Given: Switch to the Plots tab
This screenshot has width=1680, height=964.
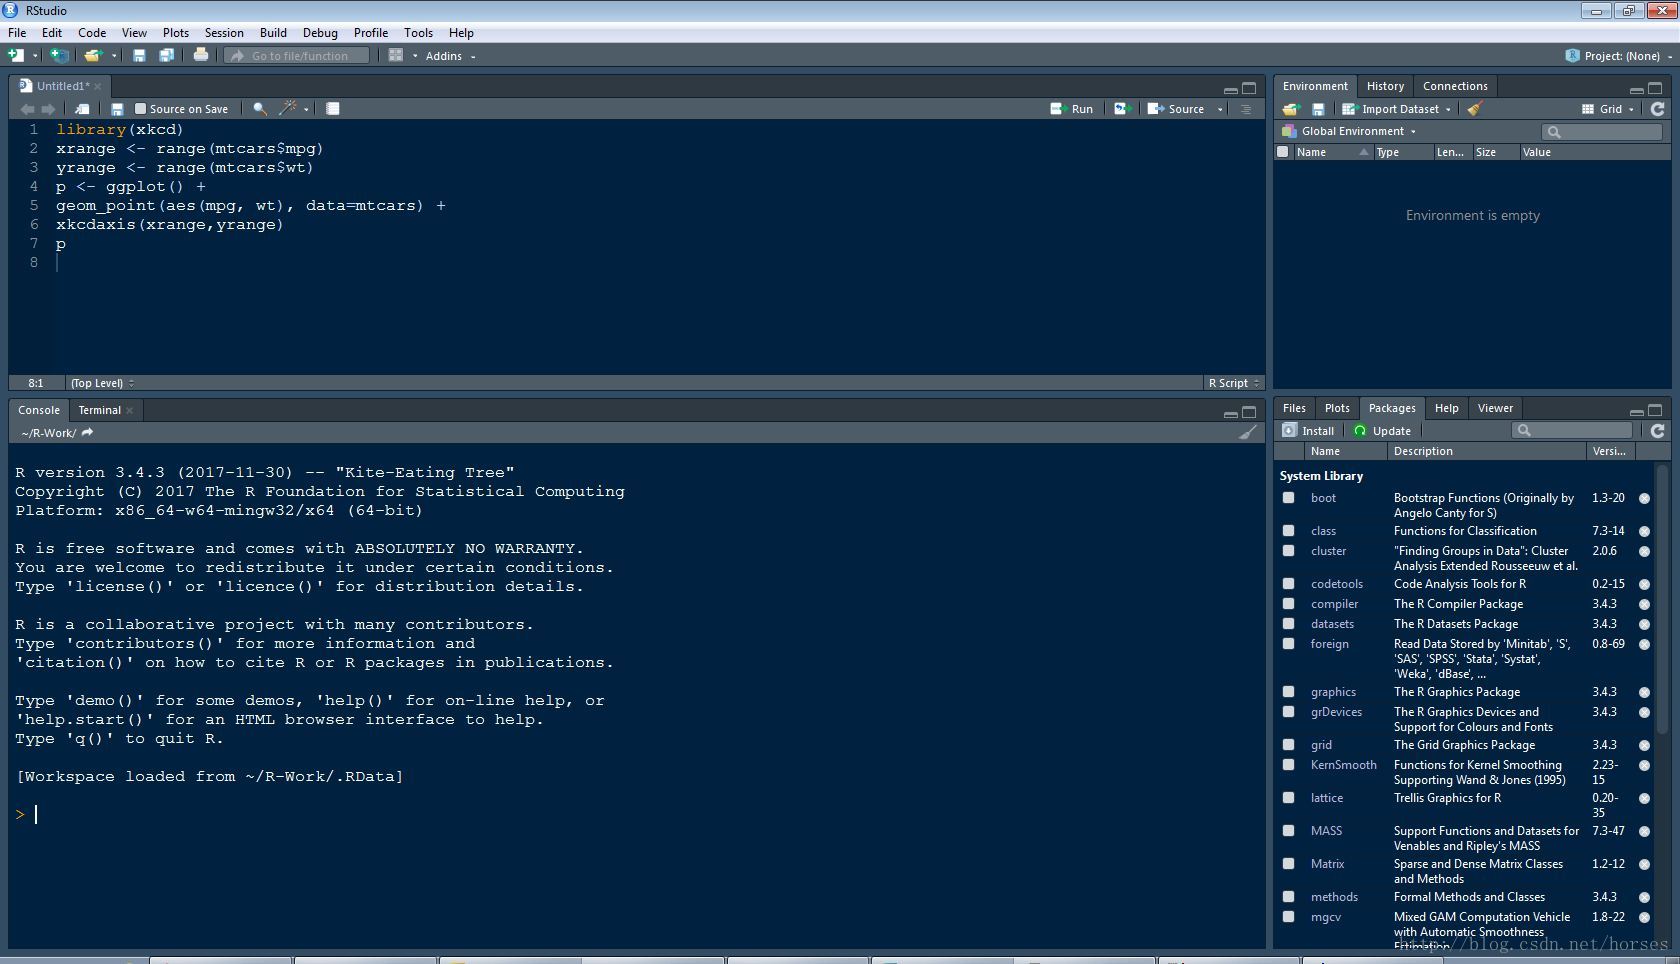Looking at the screenshot, I should pos(1337,408).
